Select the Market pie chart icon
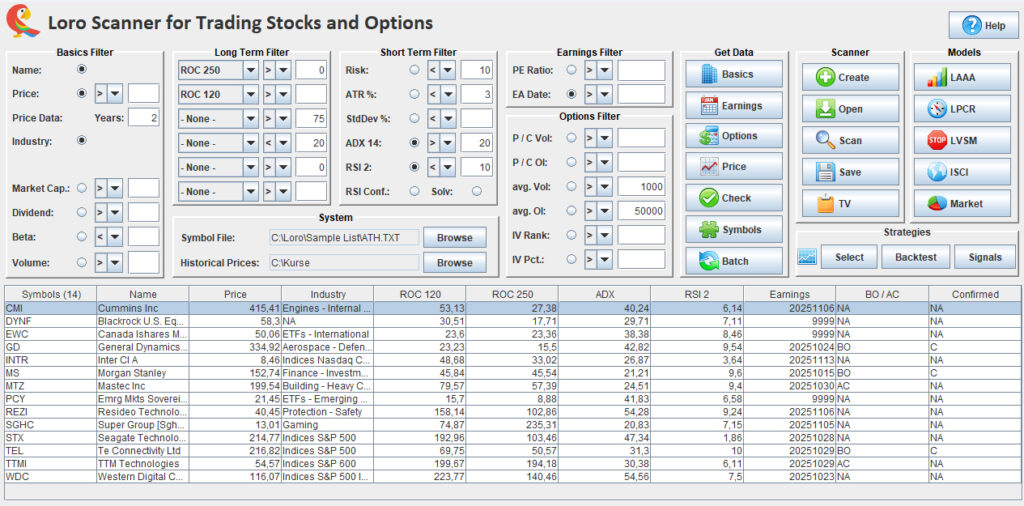 [937, 203]
